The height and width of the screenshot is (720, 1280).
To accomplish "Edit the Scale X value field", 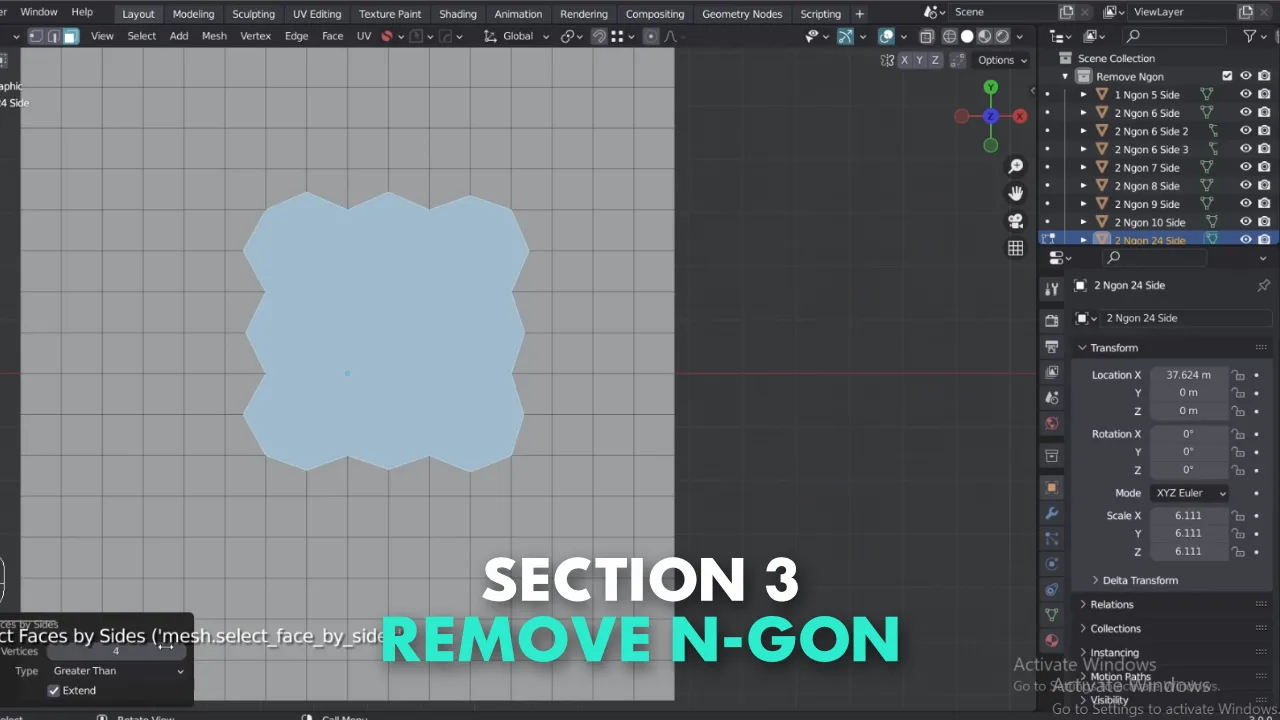I will coord(1188,515).
